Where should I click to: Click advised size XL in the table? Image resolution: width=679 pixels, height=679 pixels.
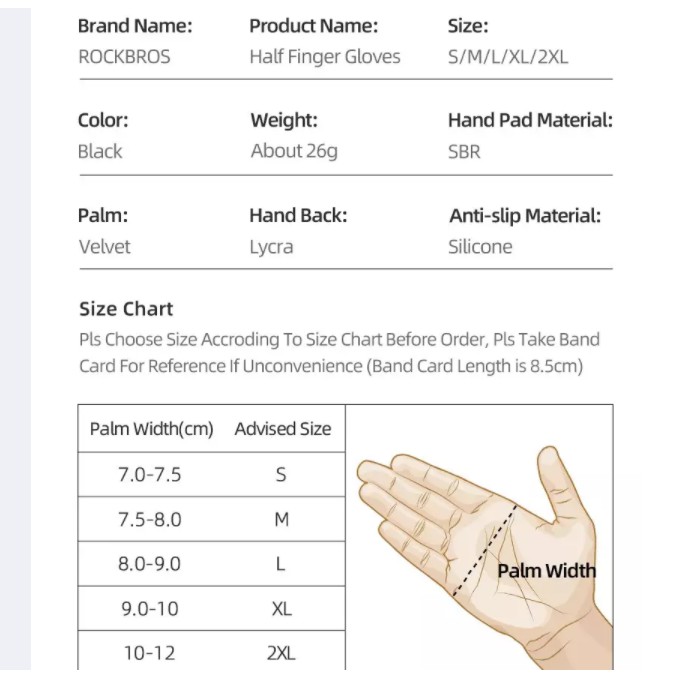coord(281,609)
